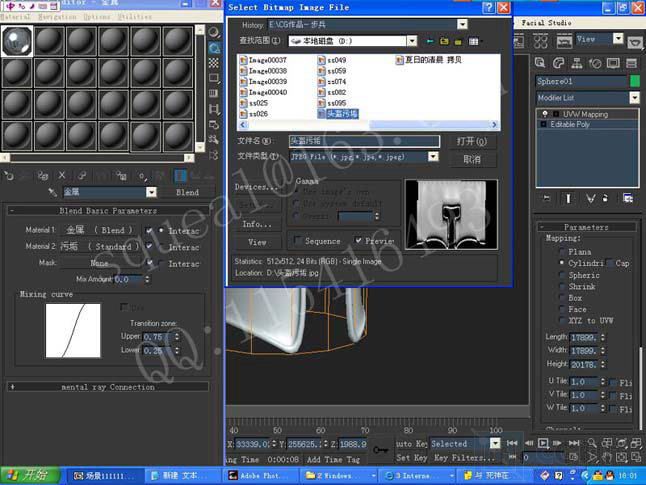Click the Create New Folder icon
Viewport: 646px width, 485px height.
pos(458,41)
